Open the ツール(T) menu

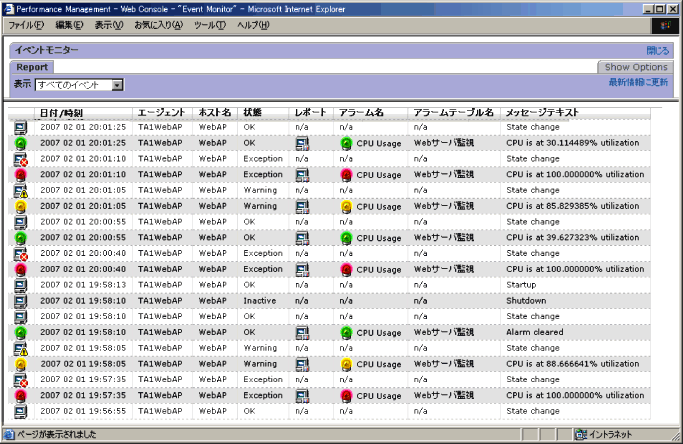coord(209,24)
